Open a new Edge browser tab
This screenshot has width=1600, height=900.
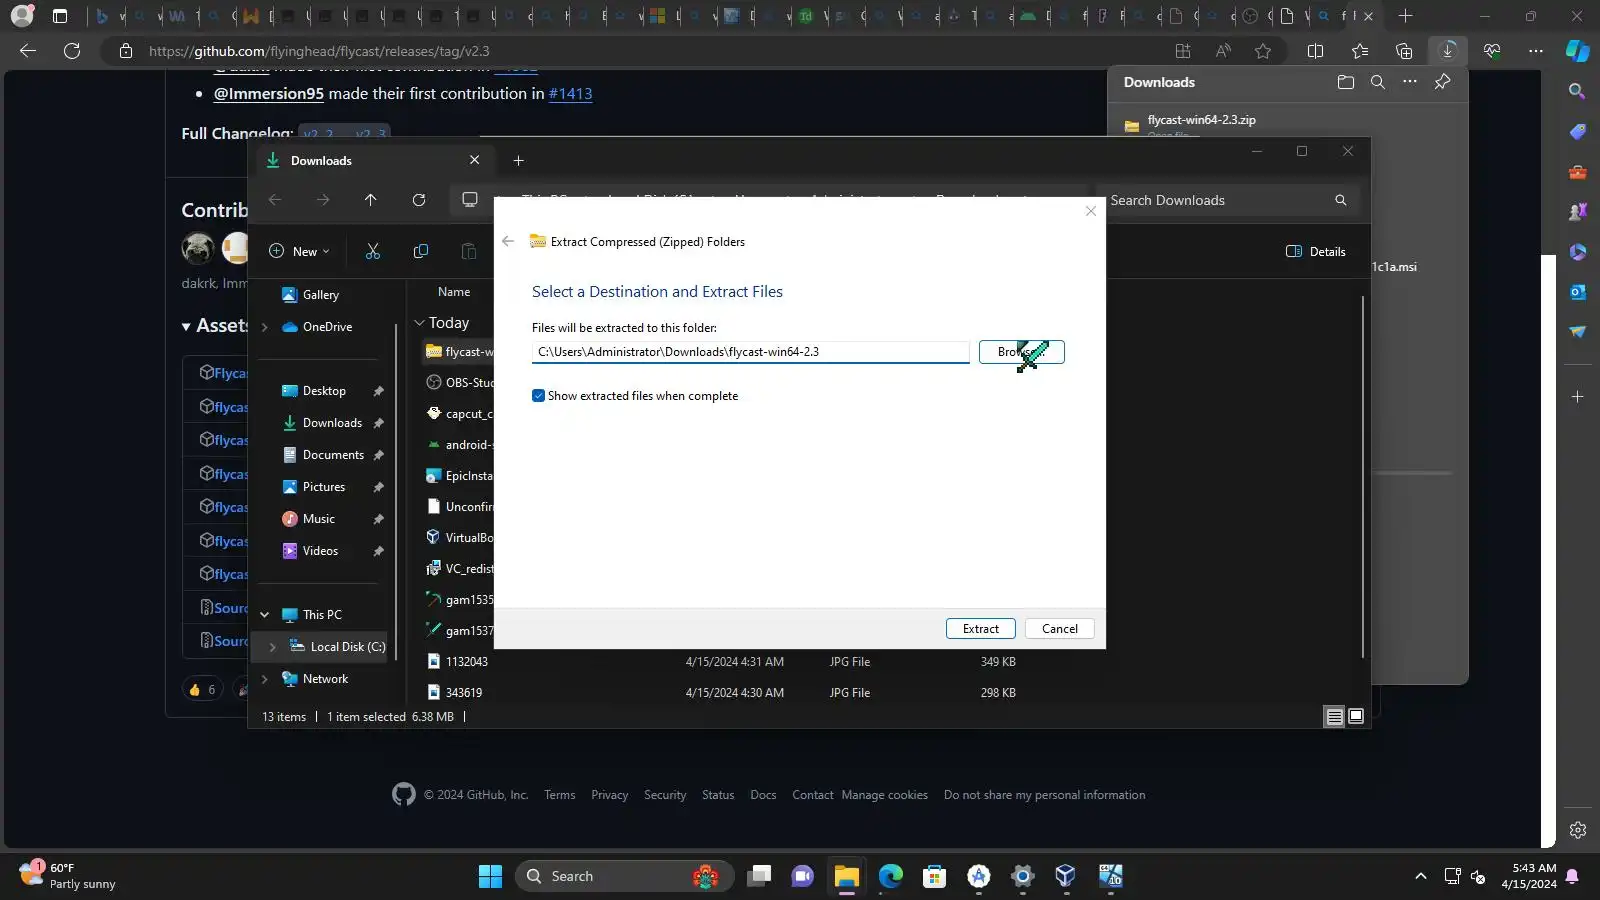coord(1405,16)
